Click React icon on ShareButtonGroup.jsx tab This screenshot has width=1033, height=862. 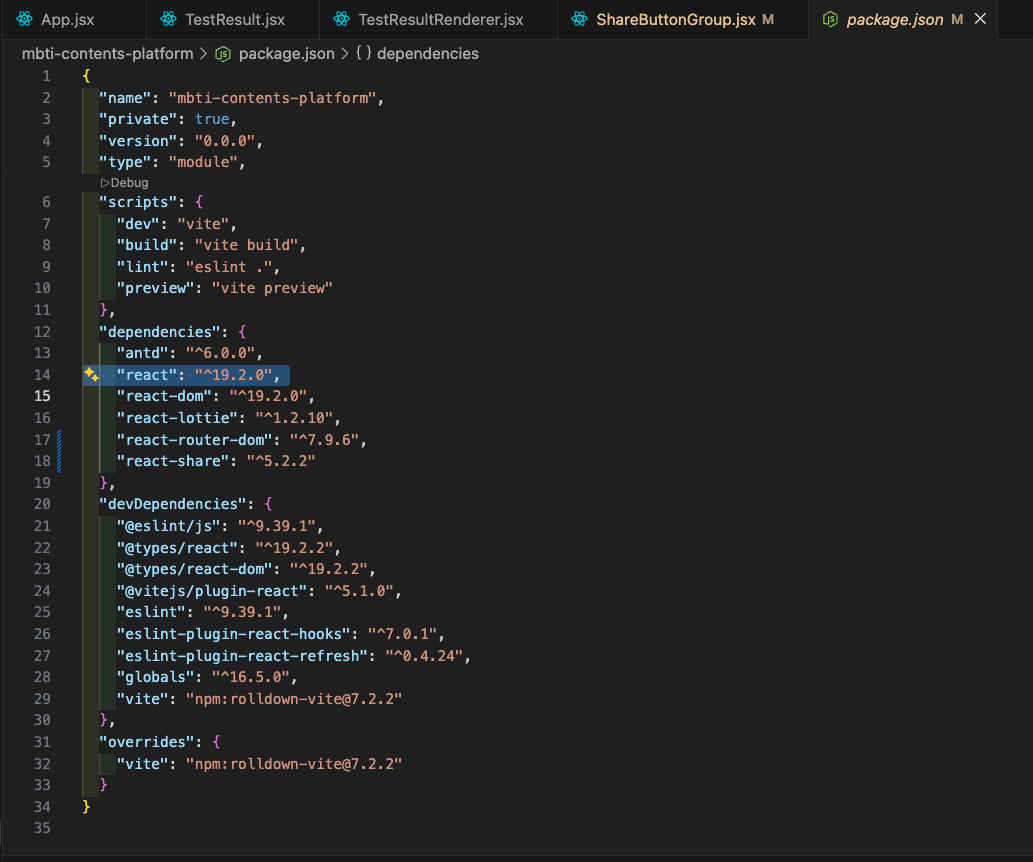[x=579, y=19]
